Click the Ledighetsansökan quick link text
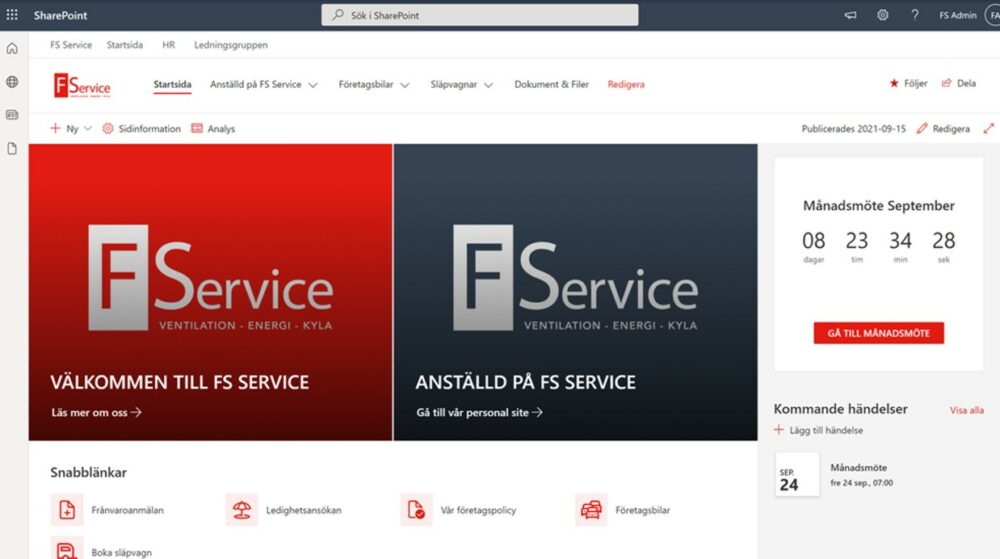This screenshot has height=559, width=1000. [x=304, y=510]
